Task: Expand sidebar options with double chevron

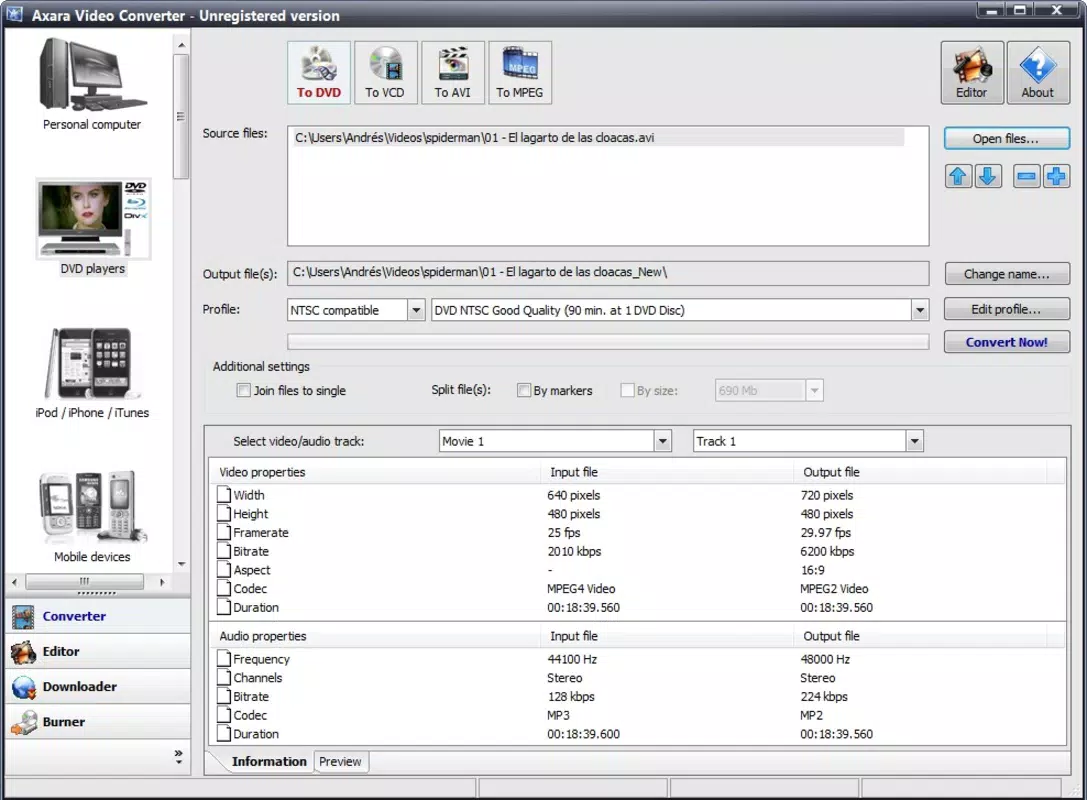Action: click(x=178, y=756)
